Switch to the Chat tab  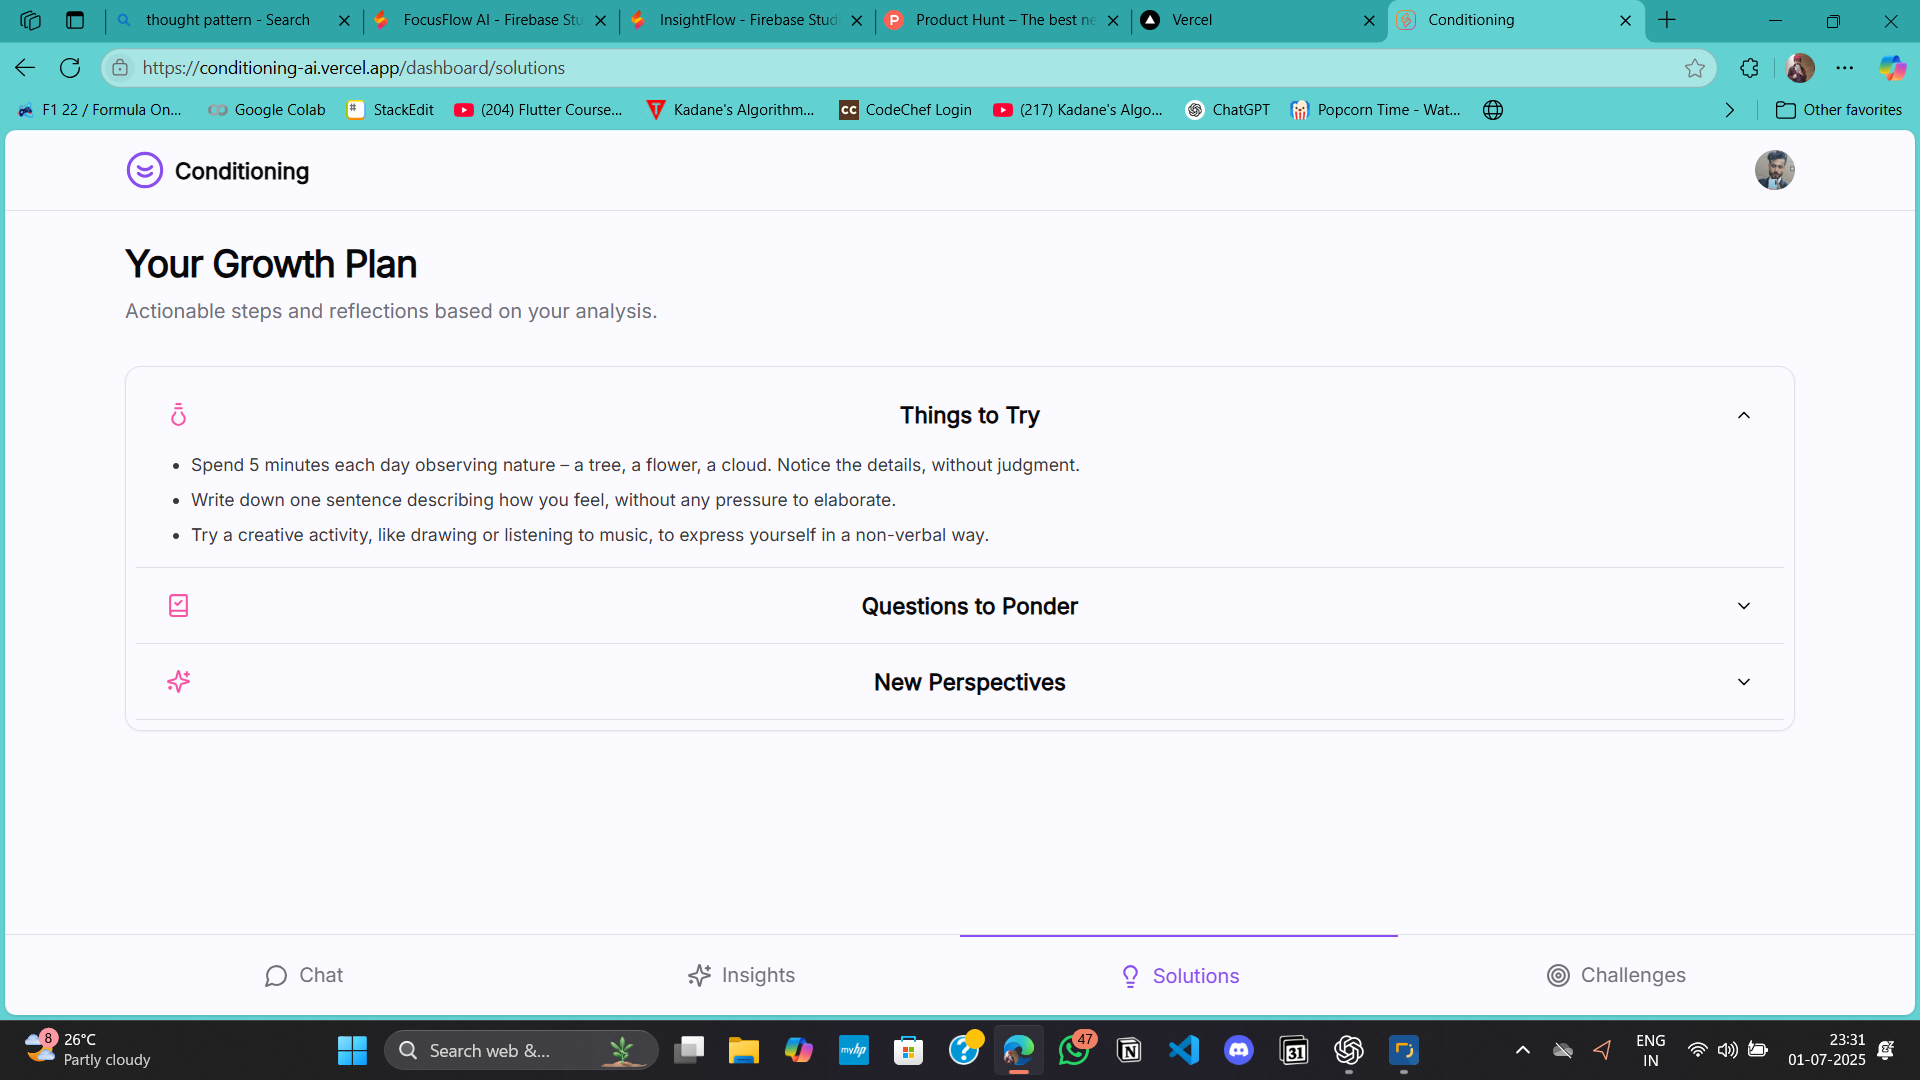(x=304, y=975)
